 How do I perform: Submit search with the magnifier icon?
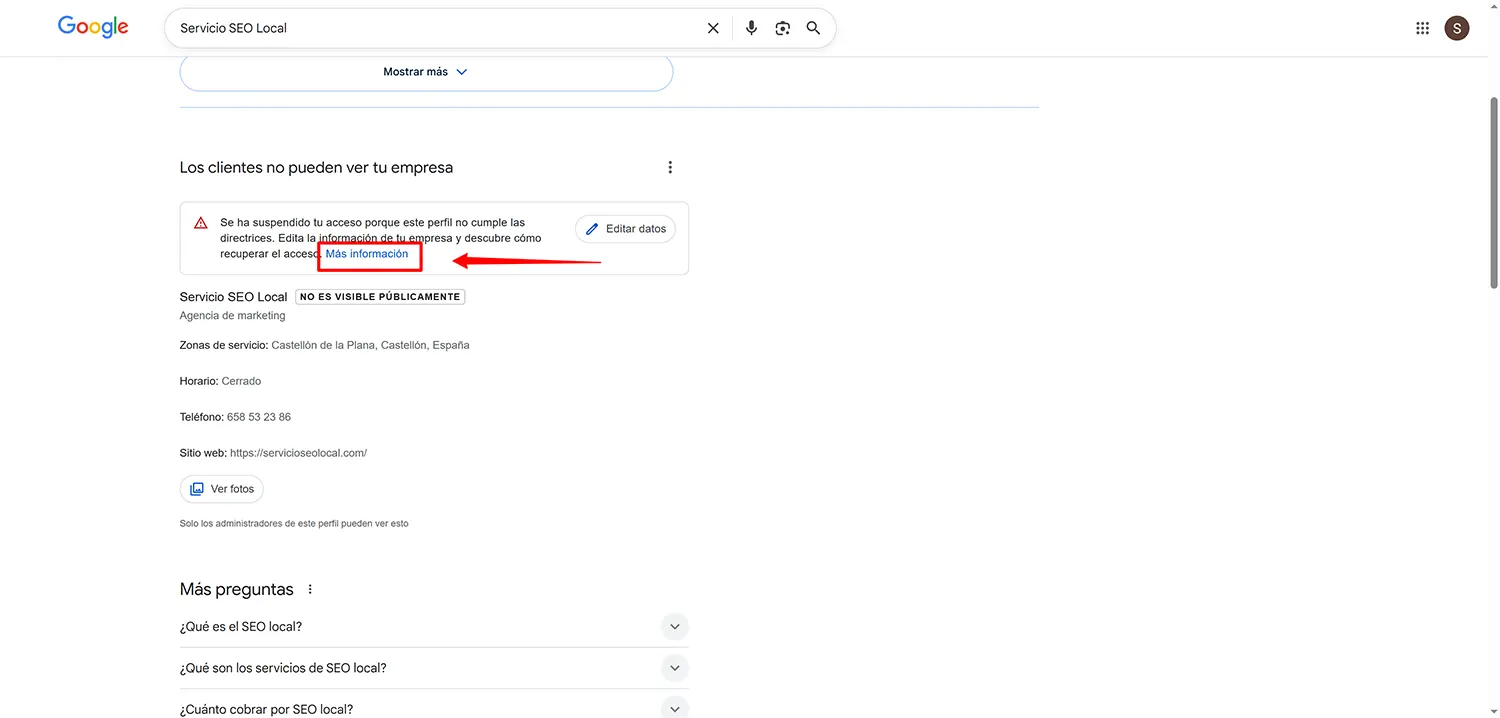(813, 28)
